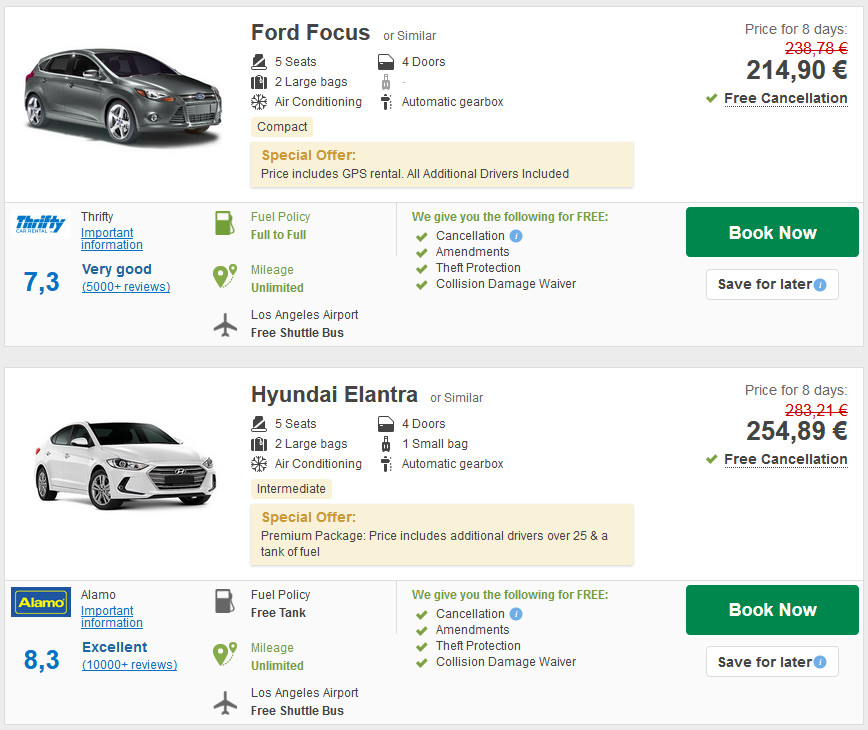The width and height of the screenshot is (868, 730).
Task: Book the Hyundai Elantra now
Action: (x=772, y=610)
